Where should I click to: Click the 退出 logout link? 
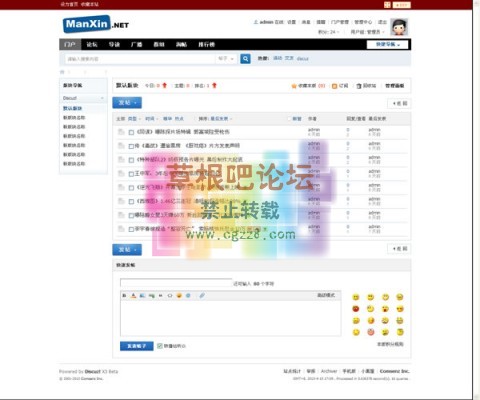382,22
